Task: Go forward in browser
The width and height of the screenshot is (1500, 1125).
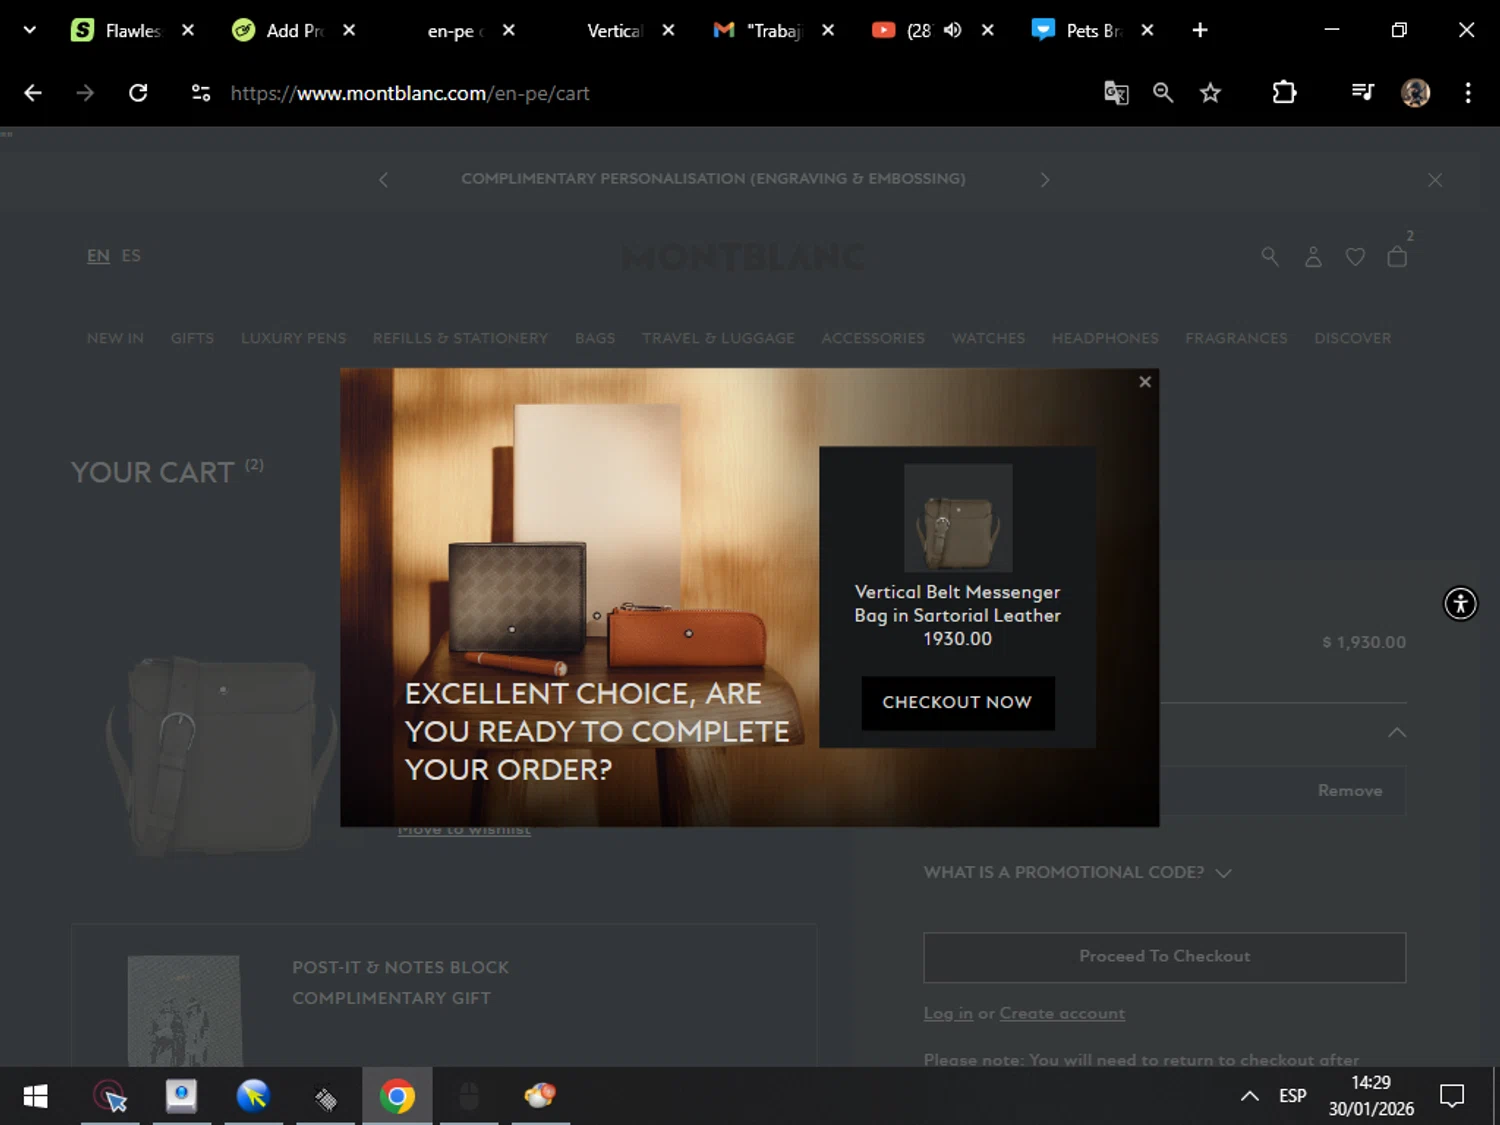Action: (85, 93)
